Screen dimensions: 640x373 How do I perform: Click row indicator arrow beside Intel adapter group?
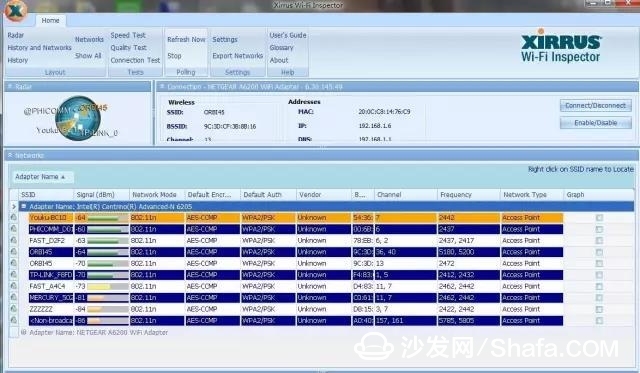click(14, 206)
